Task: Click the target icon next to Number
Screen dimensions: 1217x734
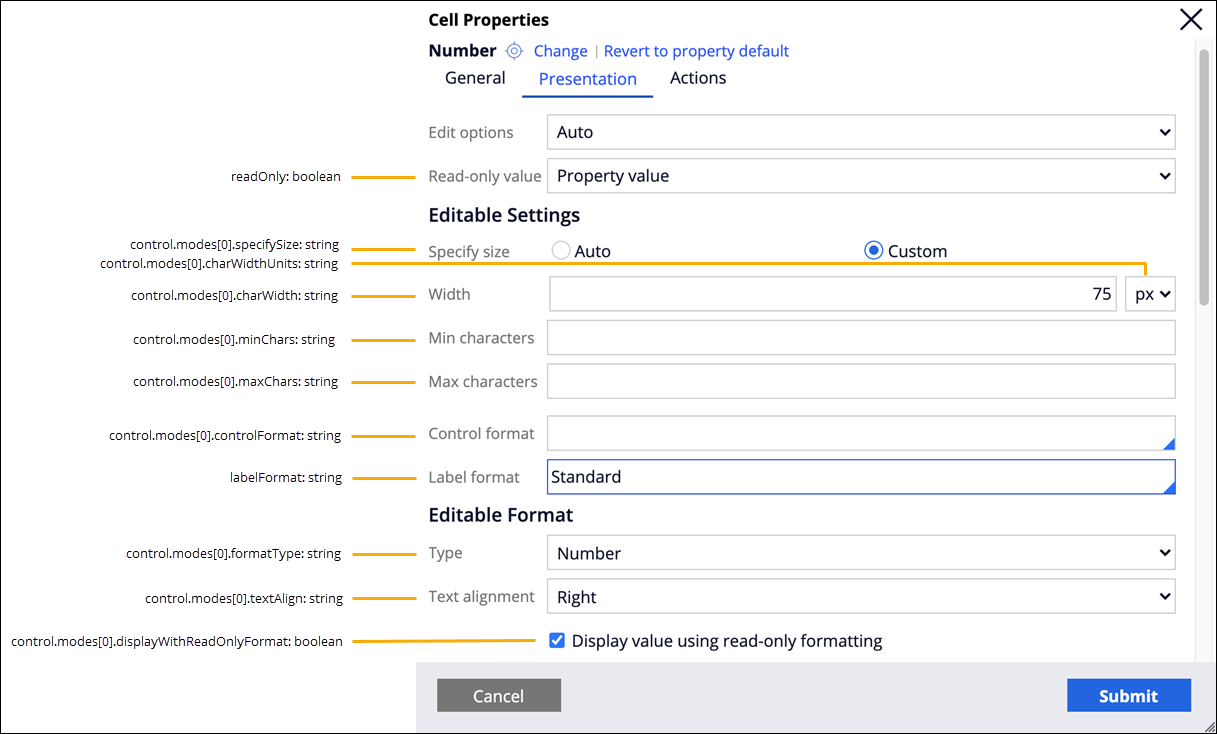Action: 514,51
